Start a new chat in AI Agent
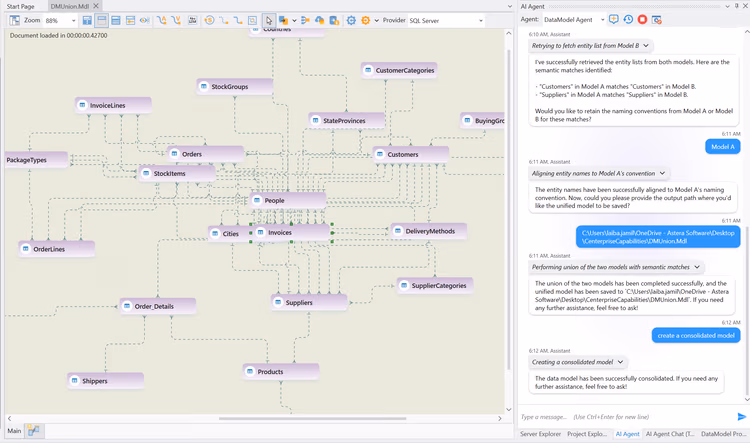The height and width of the screenshot is (443, 750). pyautogui.click(x=614, y=19)
